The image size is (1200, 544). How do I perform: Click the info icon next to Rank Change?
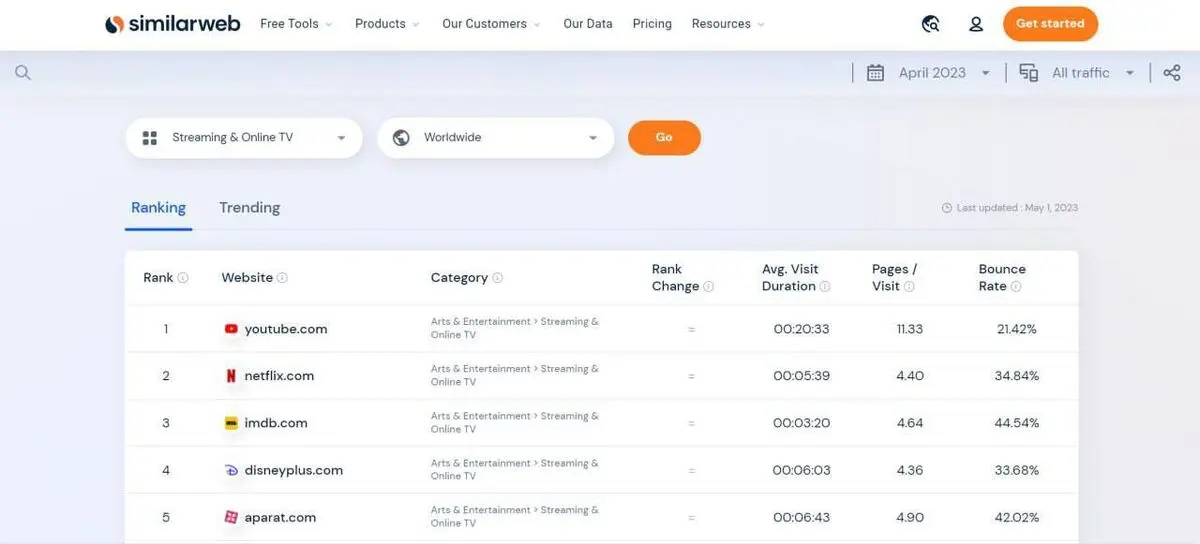click(x=708, y=286)
